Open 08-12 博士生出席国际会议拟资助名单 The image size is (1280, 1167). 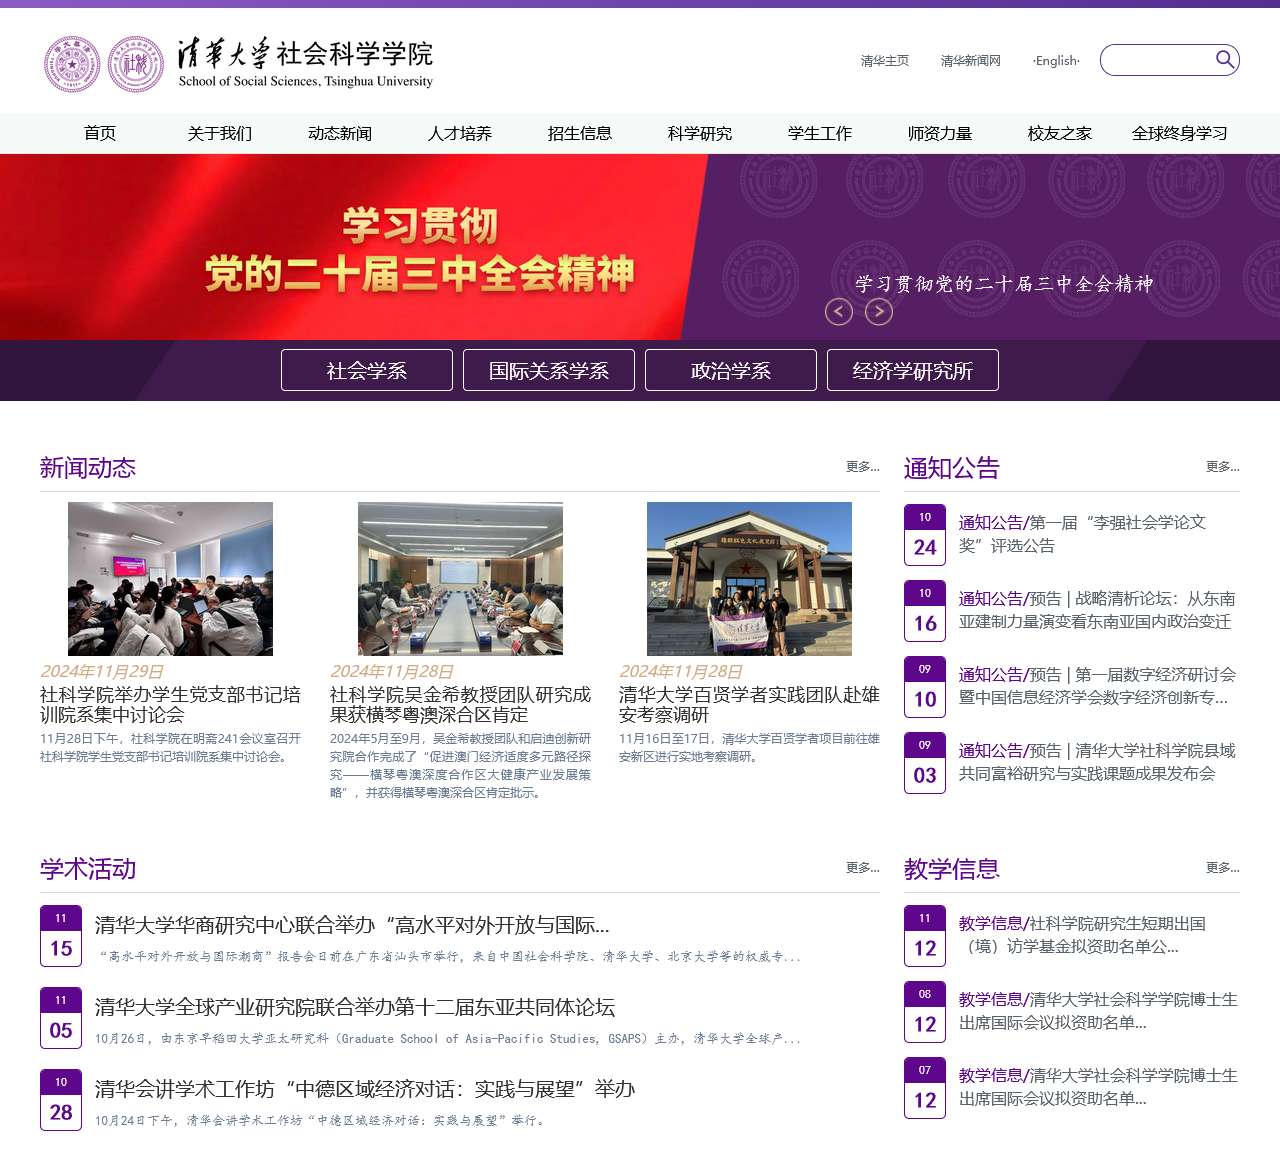[1098, 1011]
